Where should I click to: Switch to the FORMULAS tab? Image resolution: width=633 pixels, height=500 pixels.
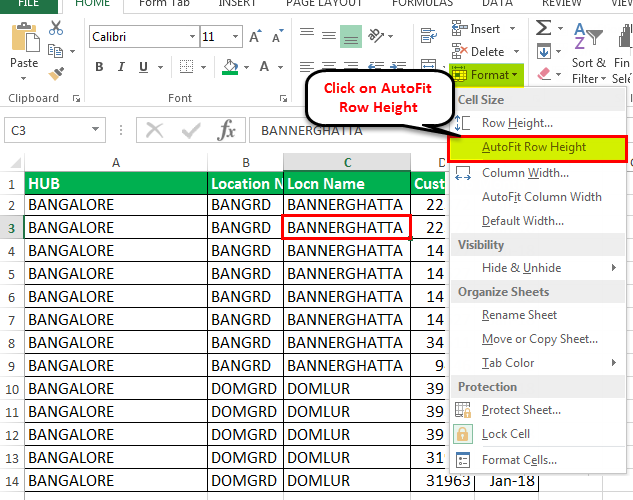(422, 4)
